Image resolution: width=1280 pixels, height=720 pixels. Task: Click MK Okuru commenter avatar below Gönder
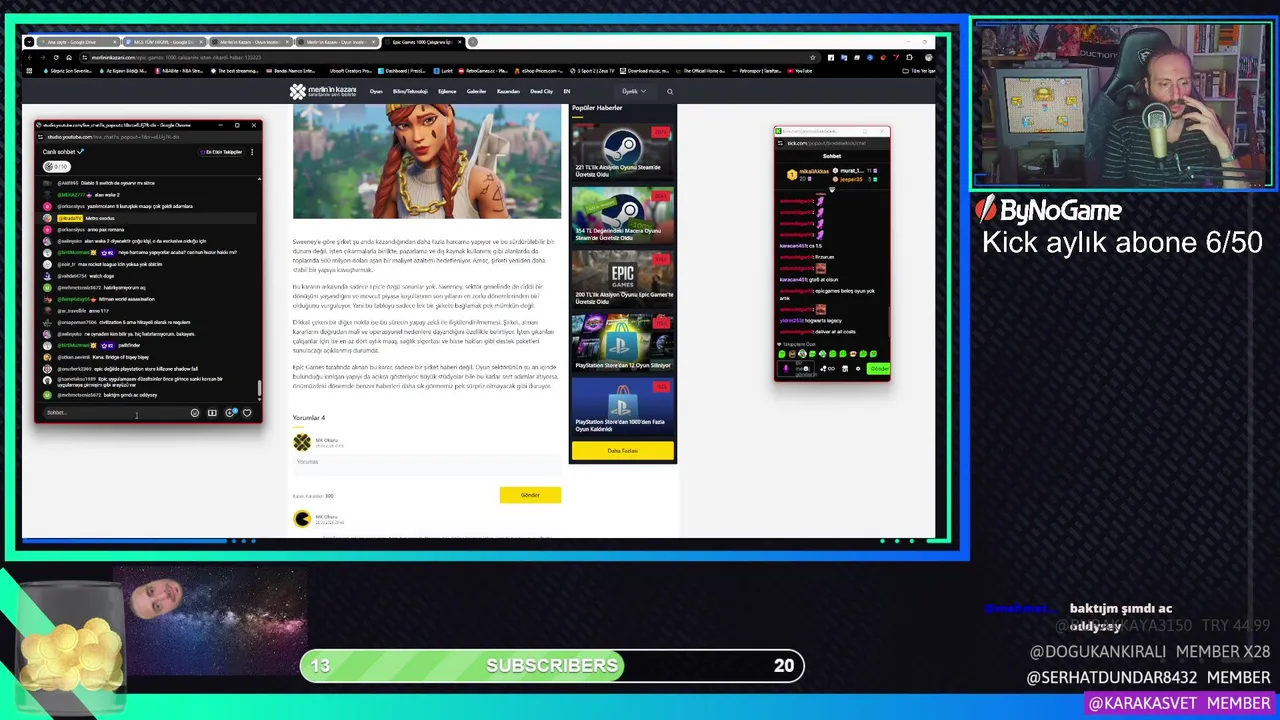[302, 518]
